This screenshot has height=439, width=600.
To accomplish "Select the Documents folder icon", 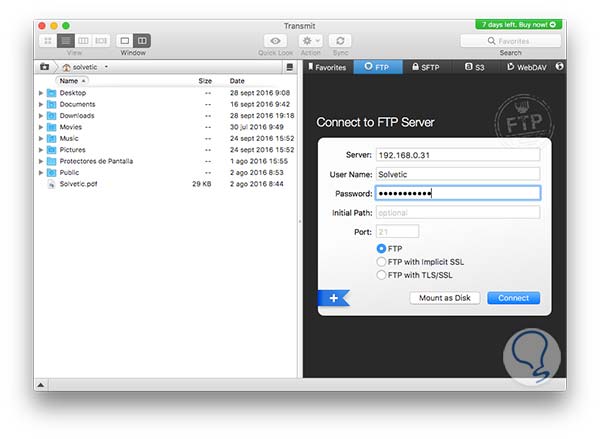I will pos(52,104).
